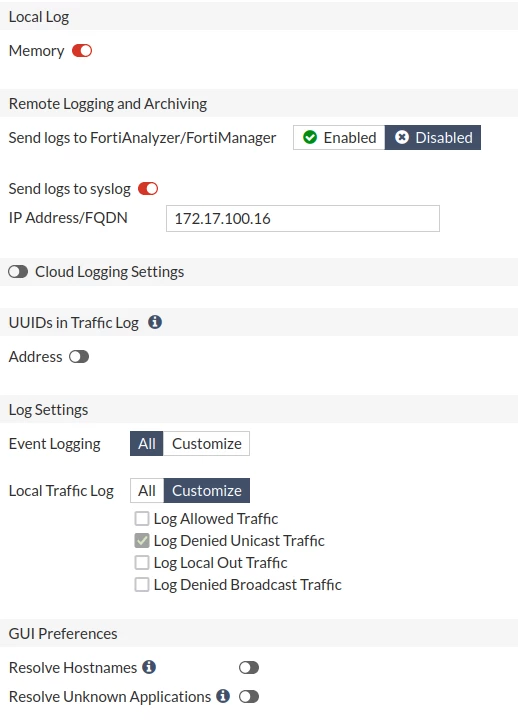The width and height of the screenshot is (518, 726).
Task: Enable the Resolve Hostnames toggle
Action: (249, 668)
